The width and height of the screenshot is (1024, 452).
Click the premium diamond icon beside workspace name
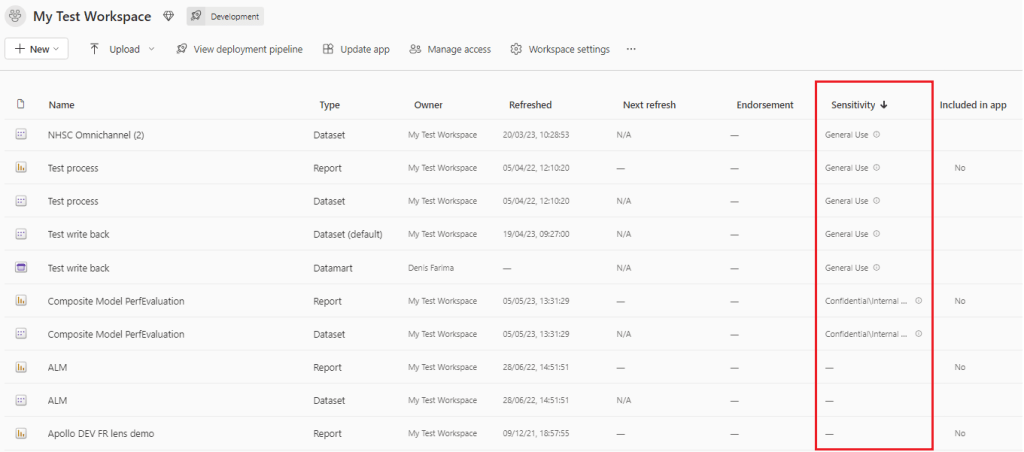click(168, 17)
